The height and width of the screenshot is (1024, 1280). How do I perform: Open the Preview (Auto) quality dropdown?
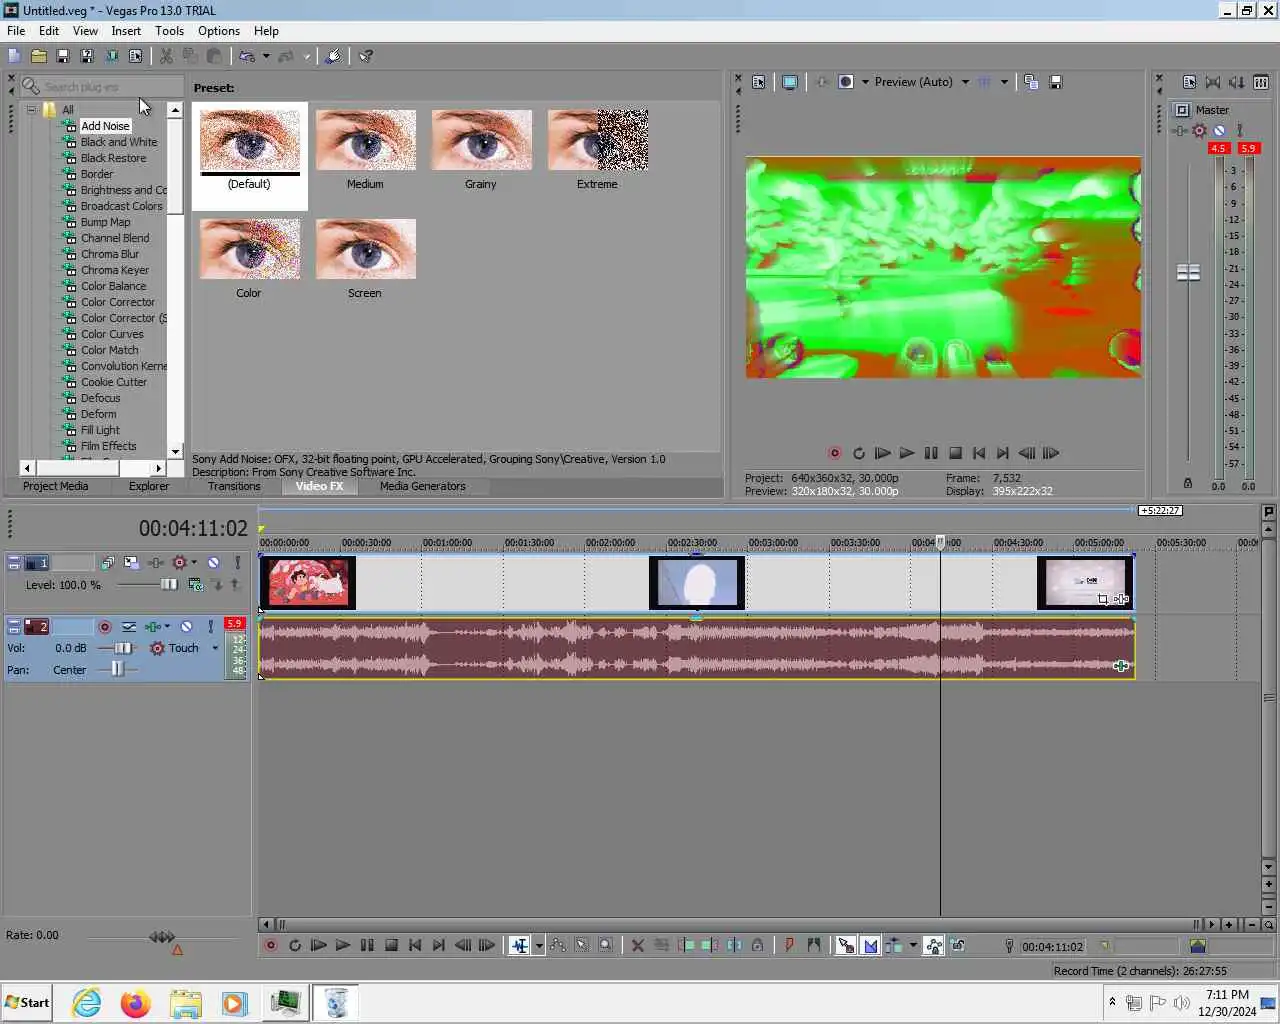[965, 82]
